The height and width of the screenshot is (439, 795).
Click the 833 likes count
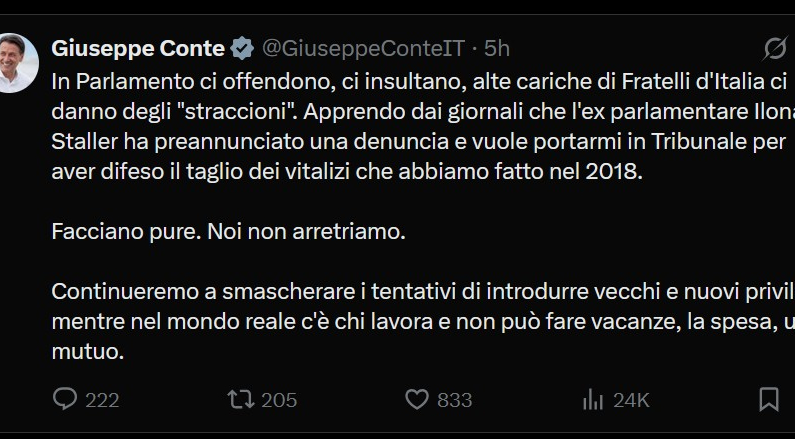pyautogui.click(x=455, y=400)
